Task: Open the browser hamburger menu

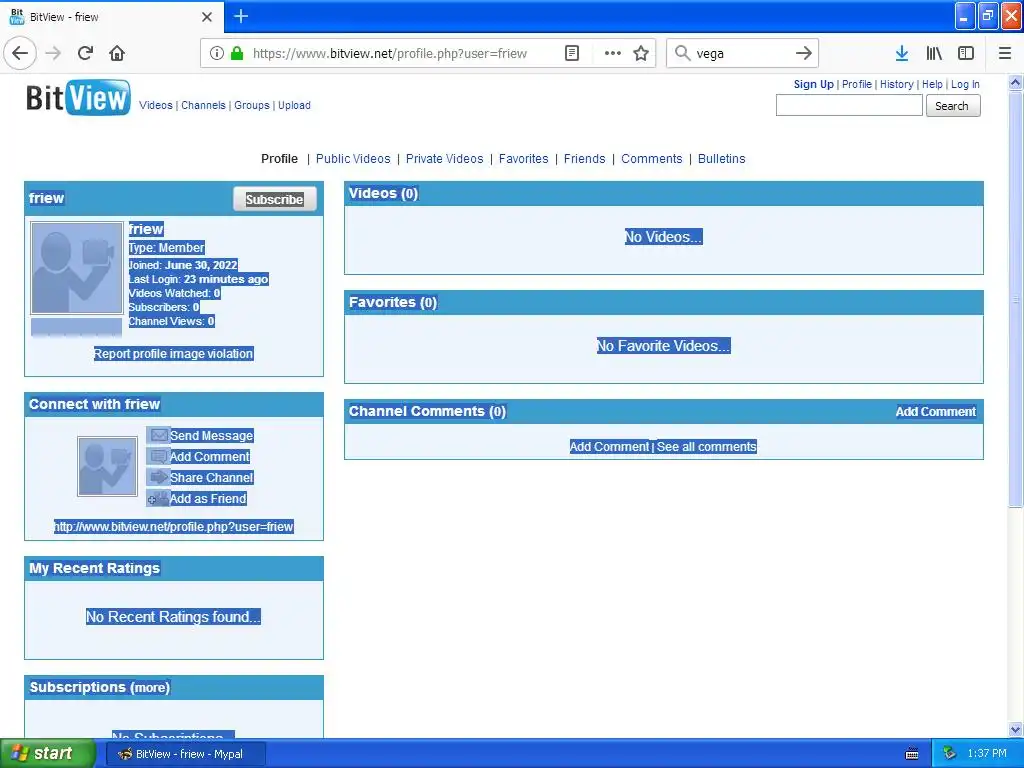Action: (1005, 54)
